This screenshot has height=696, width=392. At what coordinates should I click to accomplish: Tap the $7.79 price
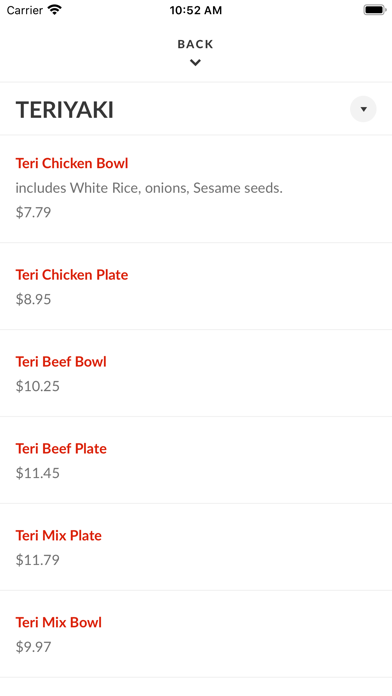(33, 212)
